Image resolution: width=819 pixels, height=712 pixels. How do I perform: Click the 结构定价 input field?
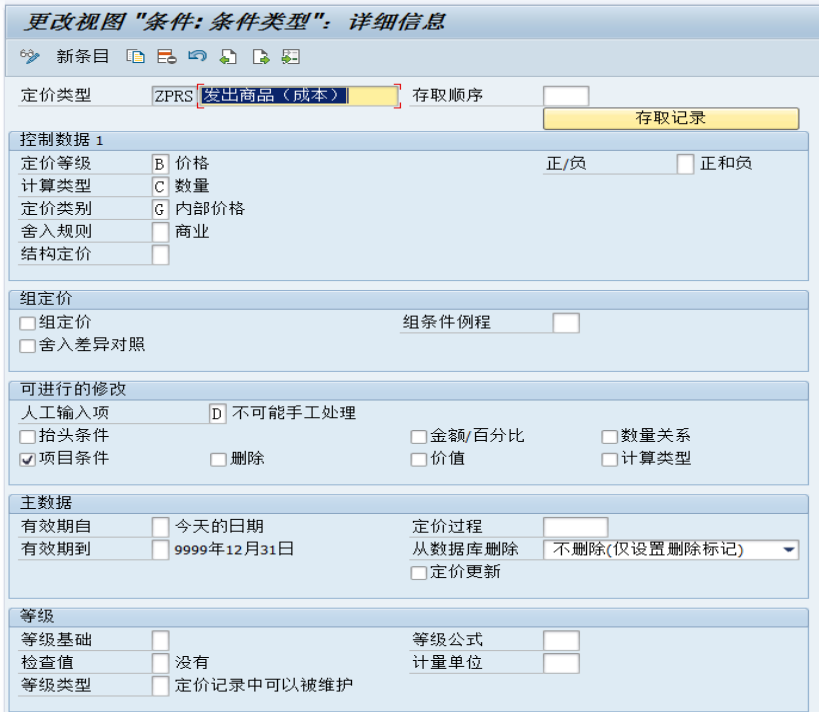click(160, 255)
